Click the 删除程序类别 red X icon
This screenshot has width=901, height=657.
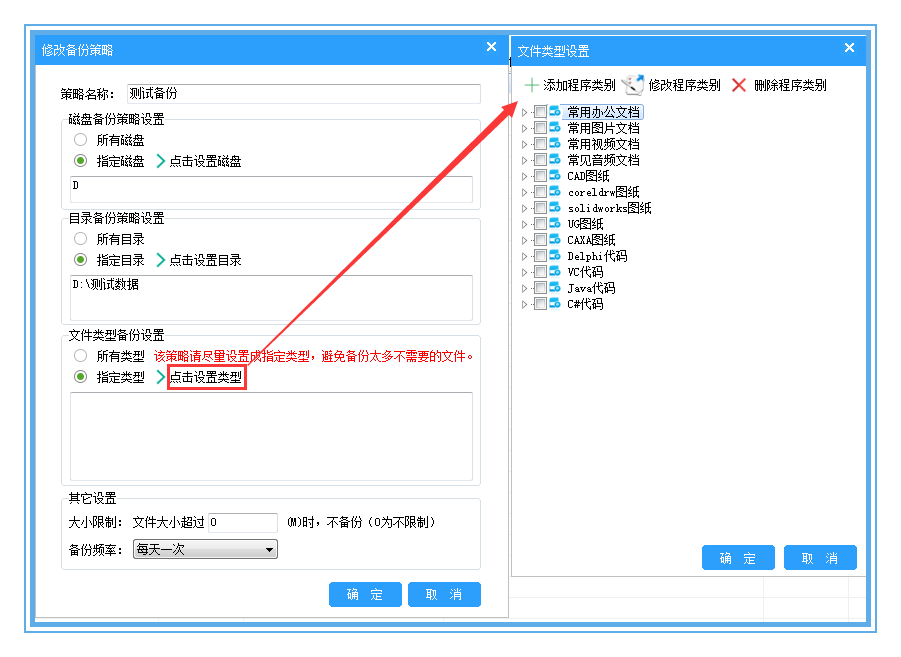[x=740, y=85]
